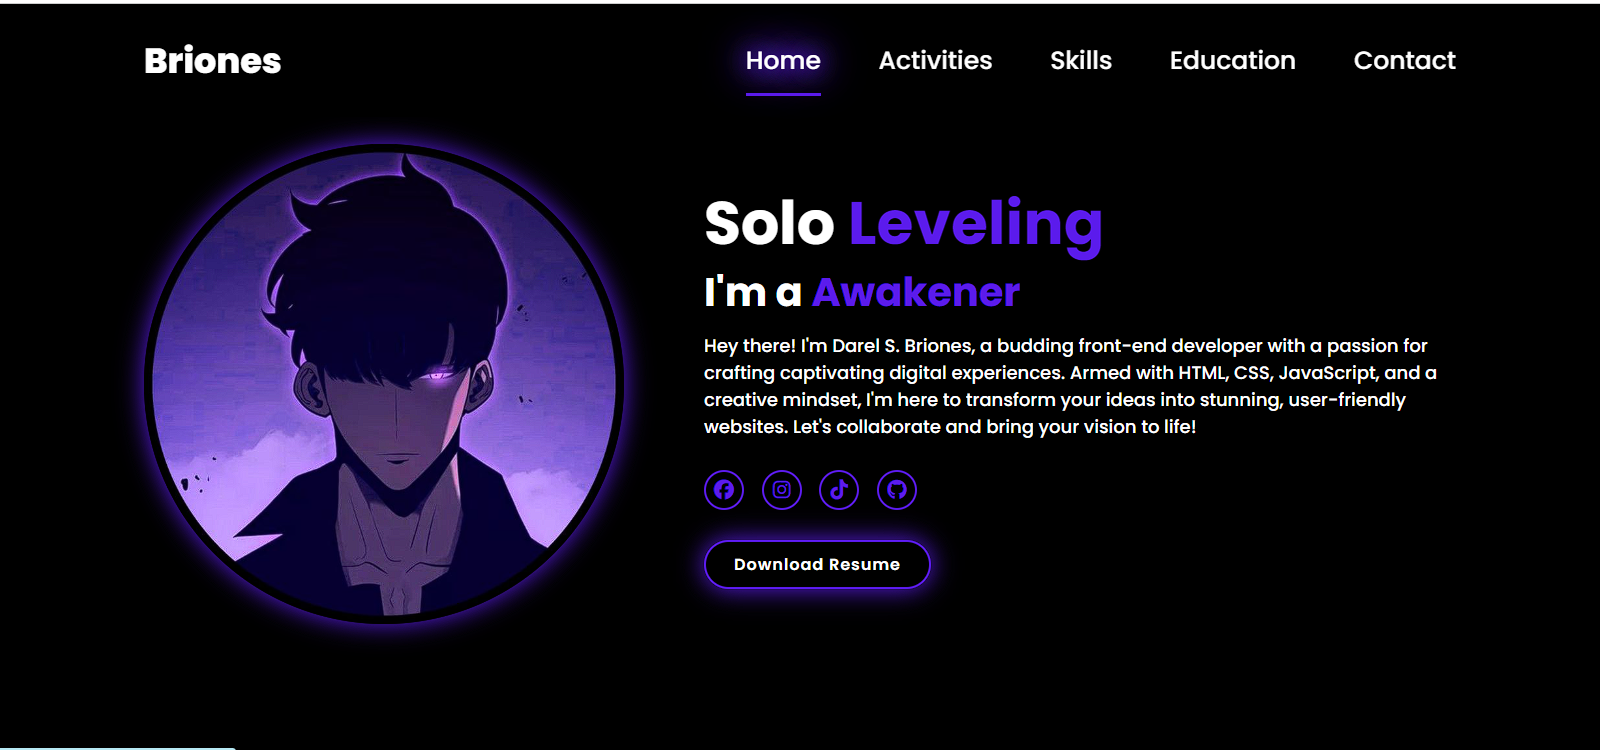Click the TikTok social icon
This screenshot has width=1600, height=750.
click(839, 490)
